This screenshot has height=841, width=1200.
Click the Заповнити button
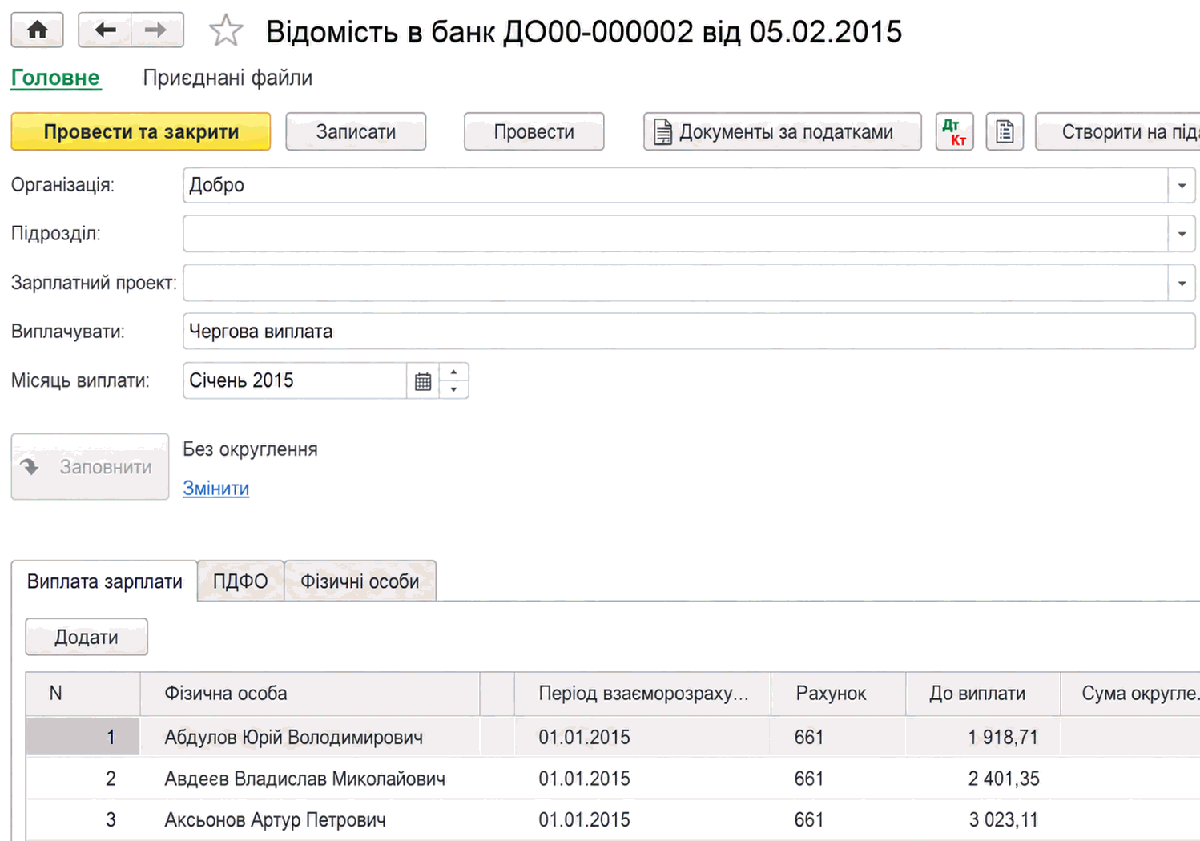(90, 466)
